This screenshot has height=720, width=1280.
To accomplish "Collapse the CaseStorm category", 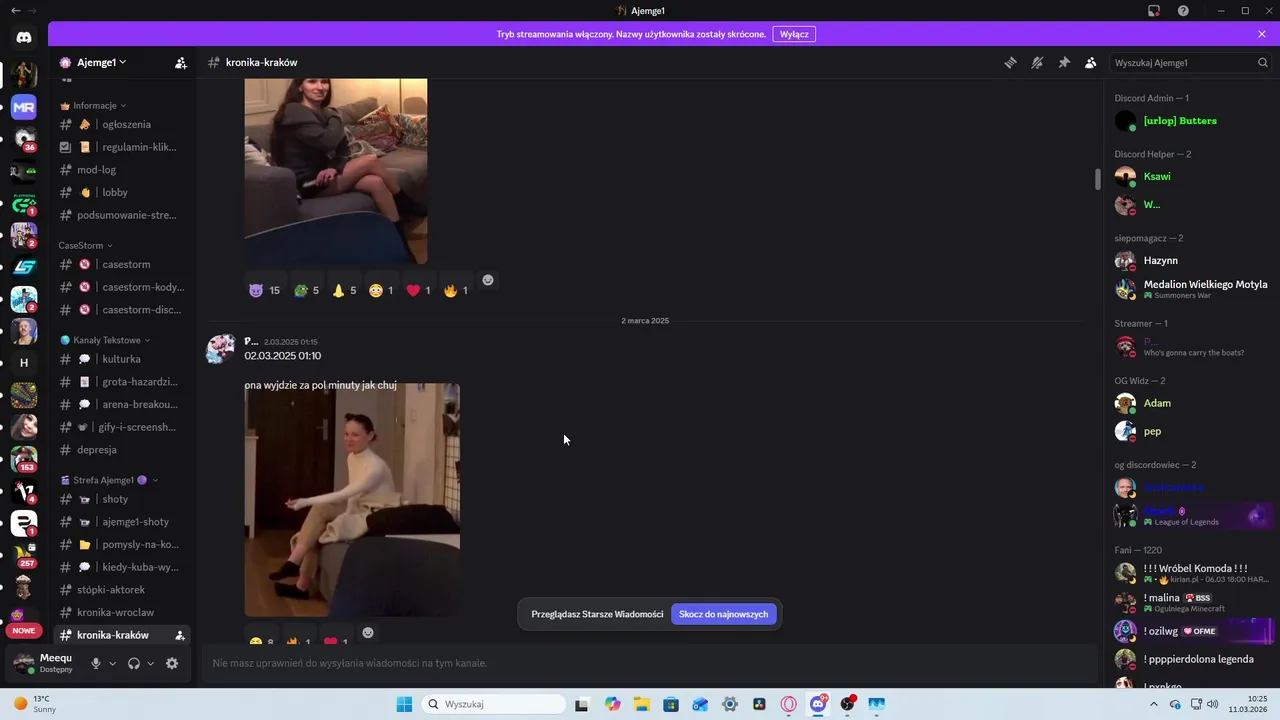I will [x=86, y=245].
